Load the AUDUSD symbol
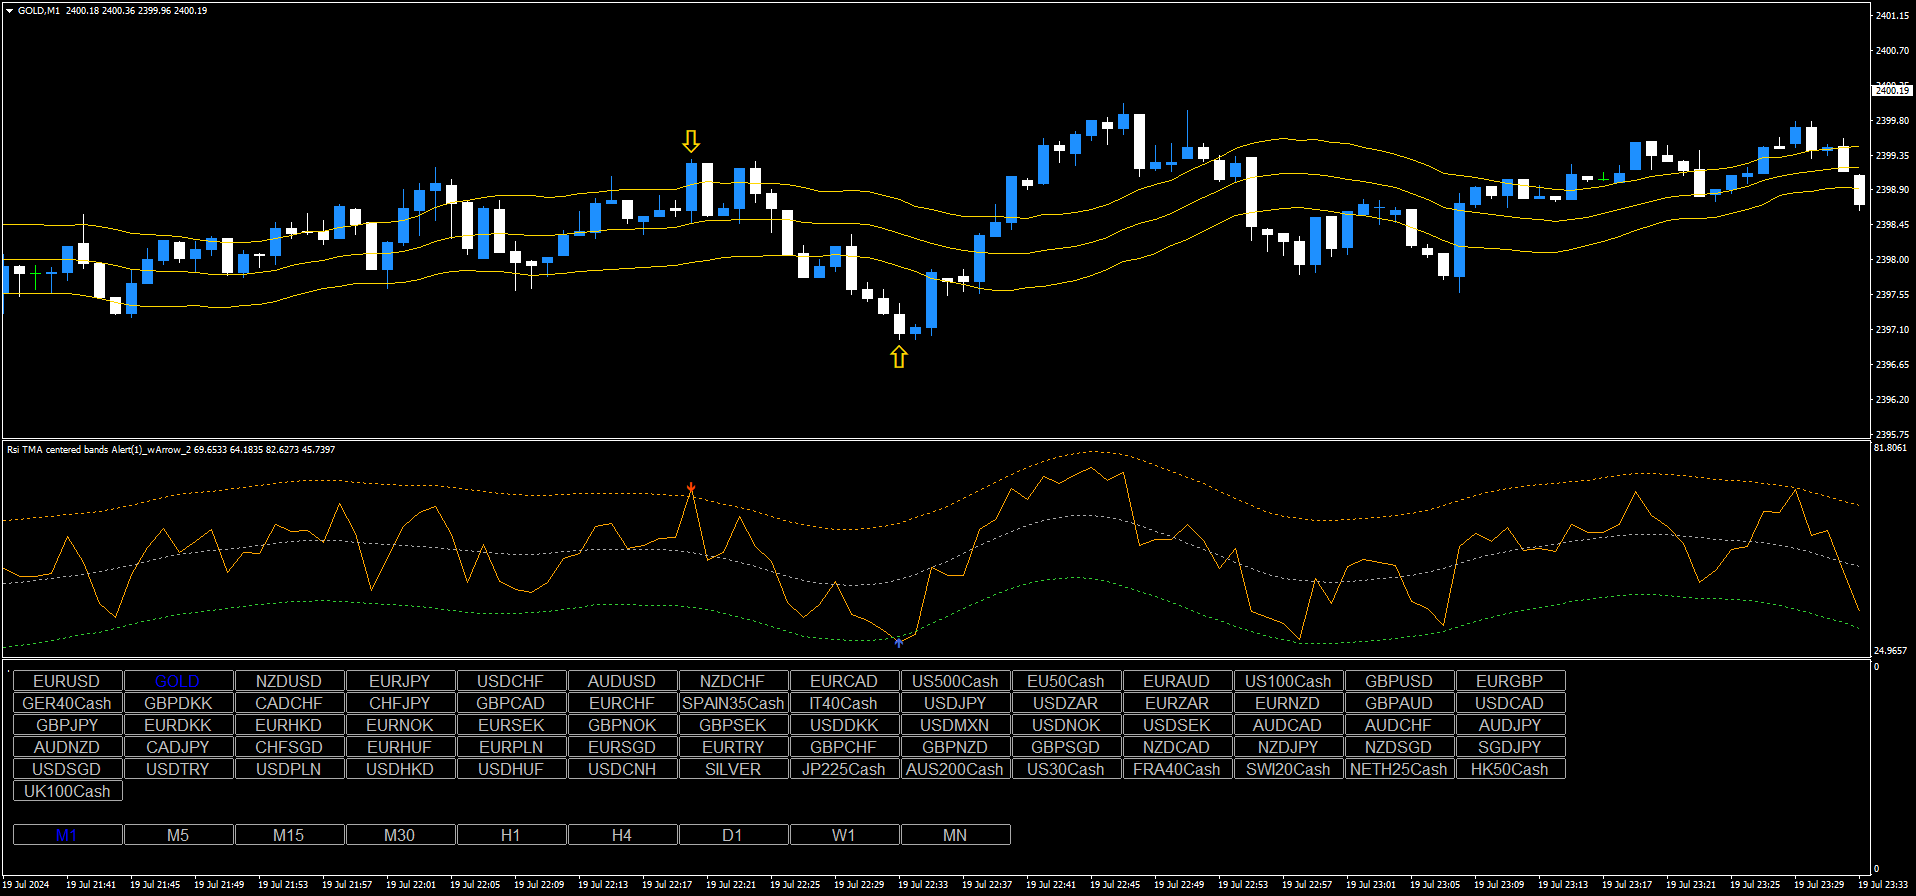This screenshot has width=1916, height=896. 622,681
